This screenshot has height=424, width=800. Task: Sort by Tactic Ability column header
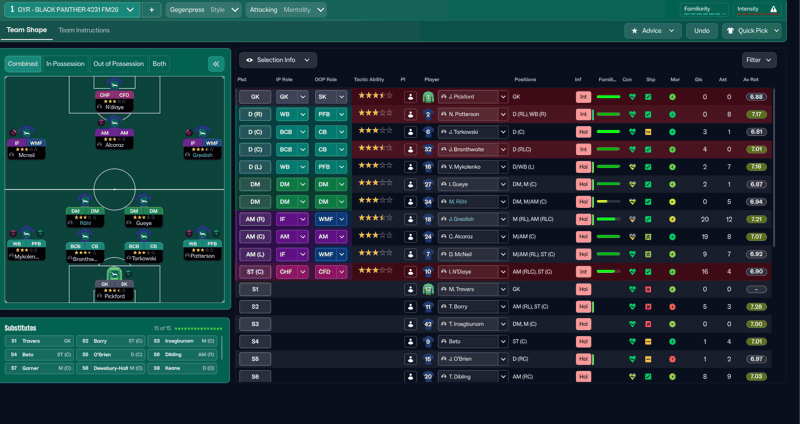point(369,80)
